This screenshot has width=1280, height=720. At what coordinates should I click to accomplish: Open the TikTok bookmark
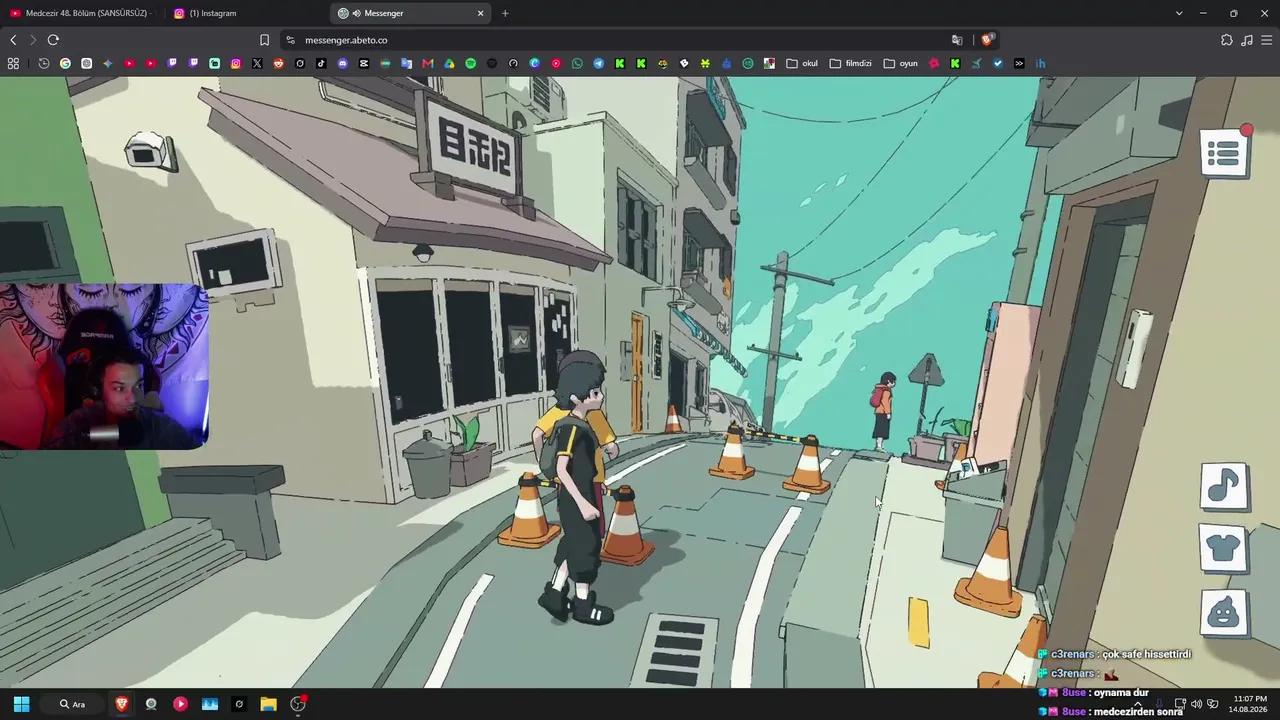click(x=321, y=63)
